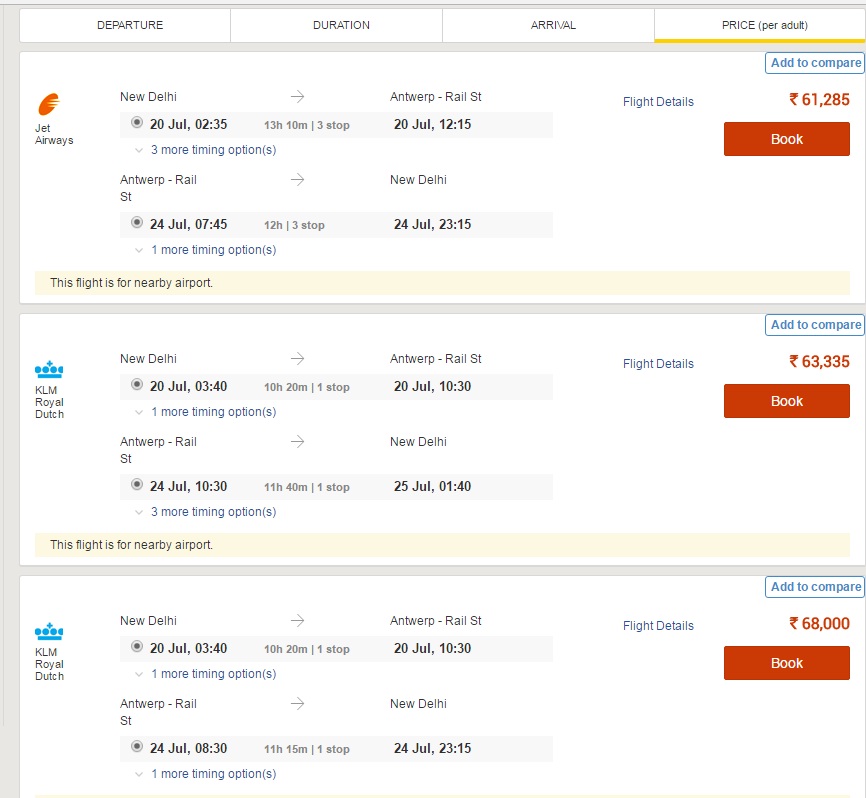Click arrow icon beside New Delhi, Jet Airways
Screen dimensions: 866x798
click(x=298, y=97)
